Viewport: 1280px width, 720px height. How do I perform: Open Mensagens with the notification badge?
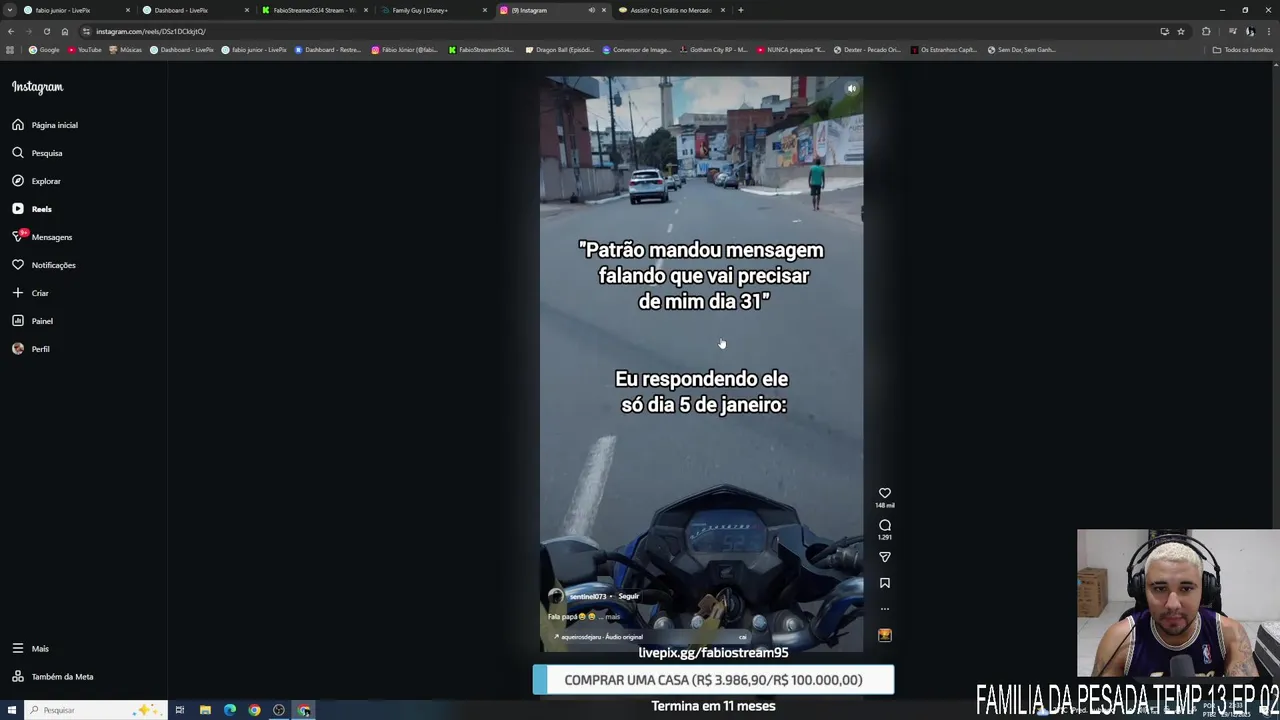(42, 237)
